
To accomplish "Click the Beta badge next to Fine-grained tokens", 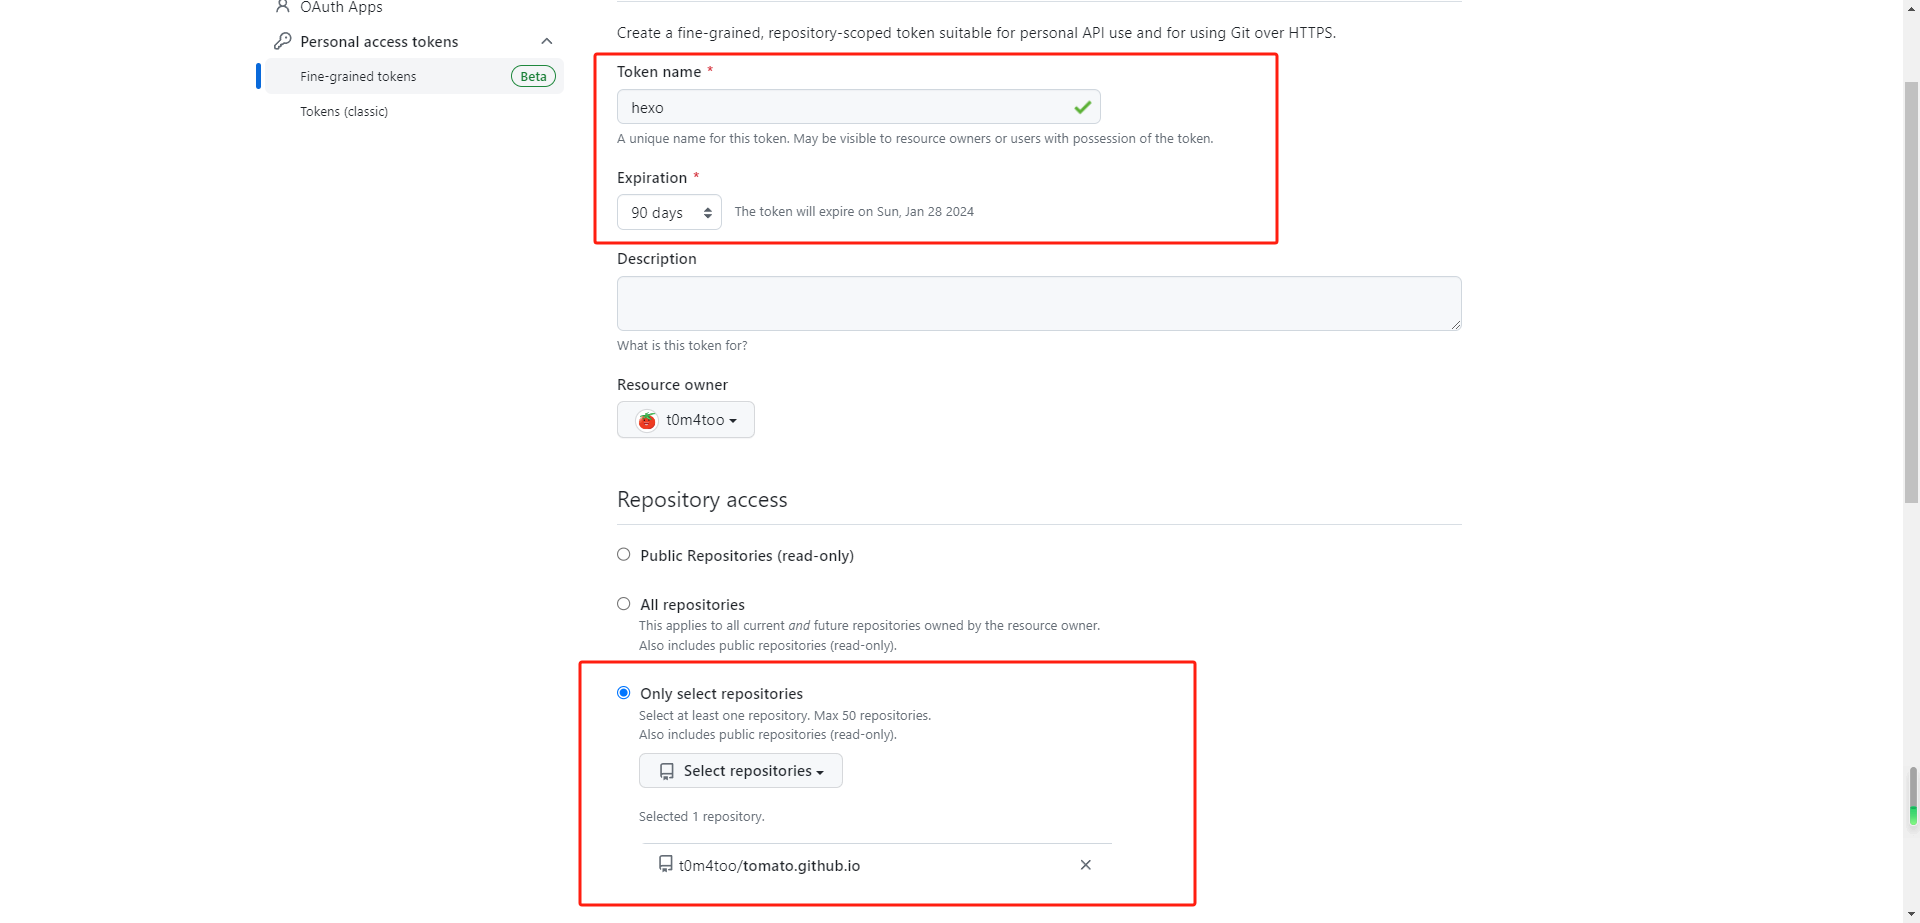I will (x=533, y=76).
